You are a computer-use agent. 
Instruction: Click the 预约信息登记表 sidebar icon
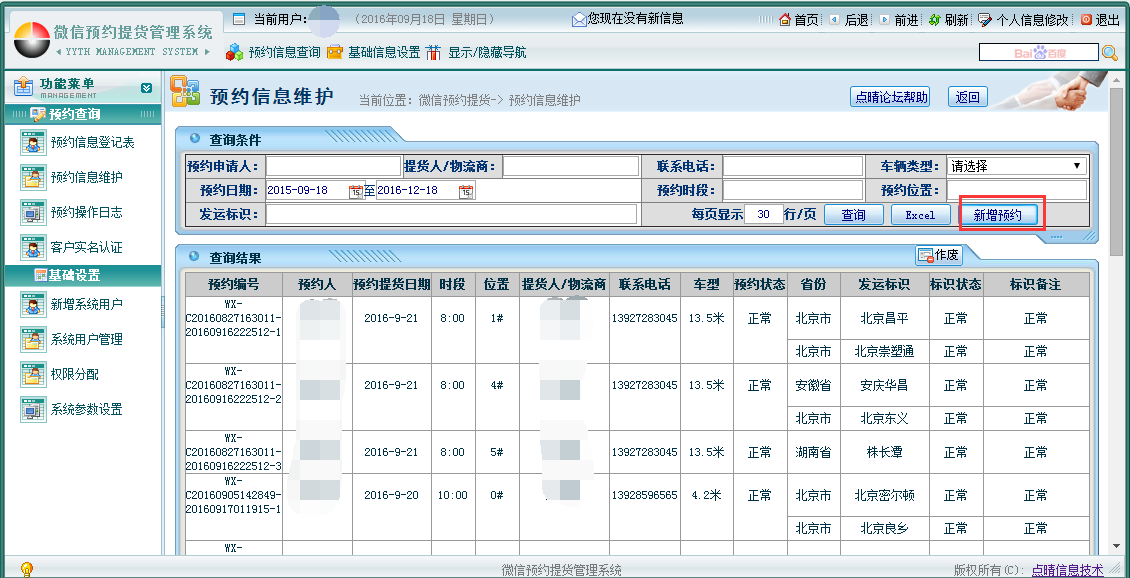coord(33,143)
